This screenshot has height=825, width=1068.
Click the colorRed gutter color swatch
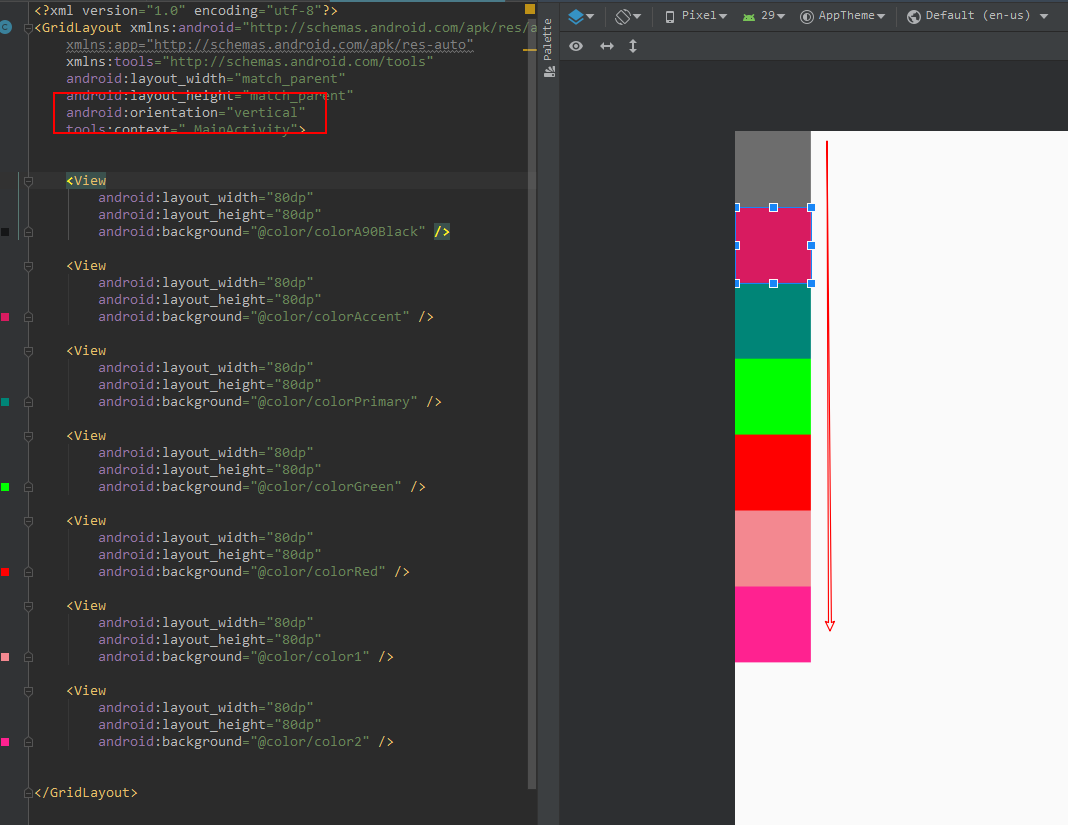pos(5,572)
